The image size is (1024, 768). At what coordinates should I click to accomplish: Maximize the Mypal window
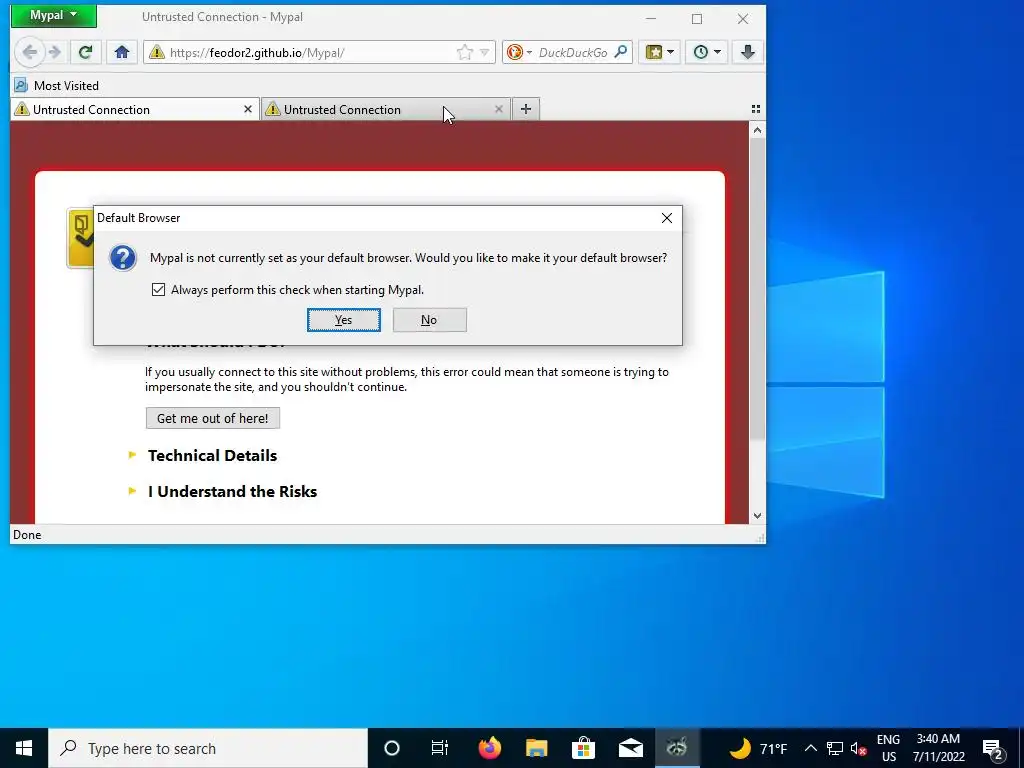pyautogui.click(x=697, y=19)
